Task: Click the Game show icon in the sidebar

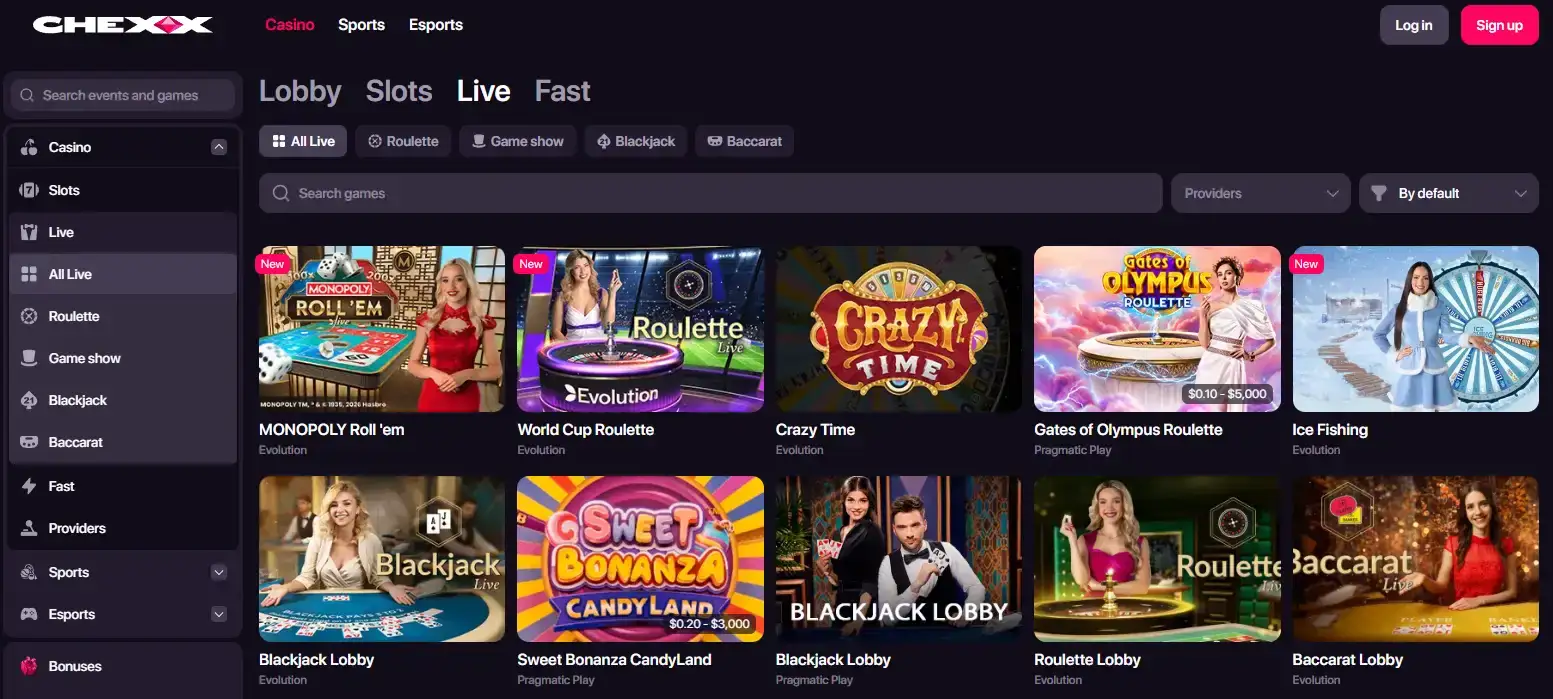Action: pos(29,358)
